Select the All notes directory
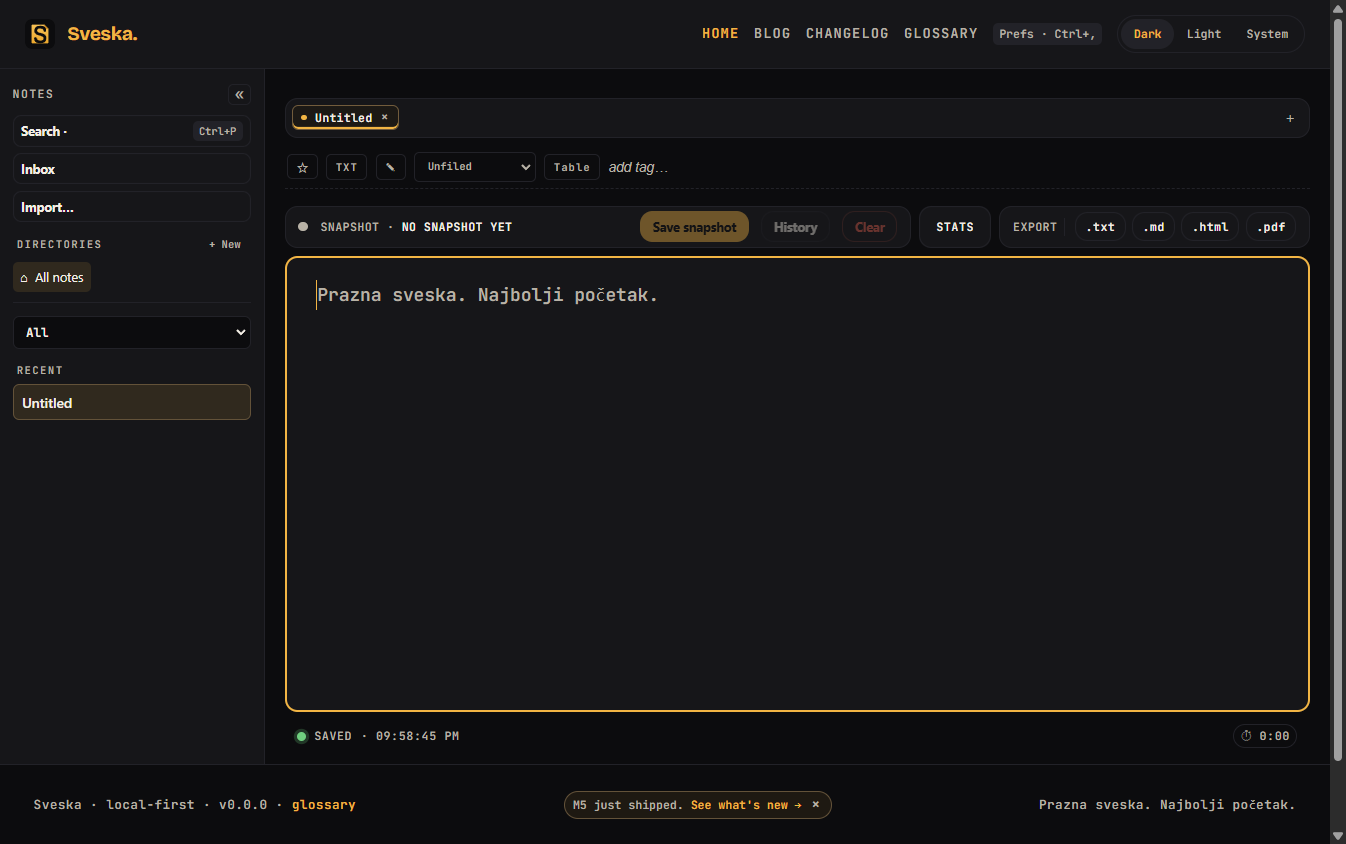 point(52,277)
